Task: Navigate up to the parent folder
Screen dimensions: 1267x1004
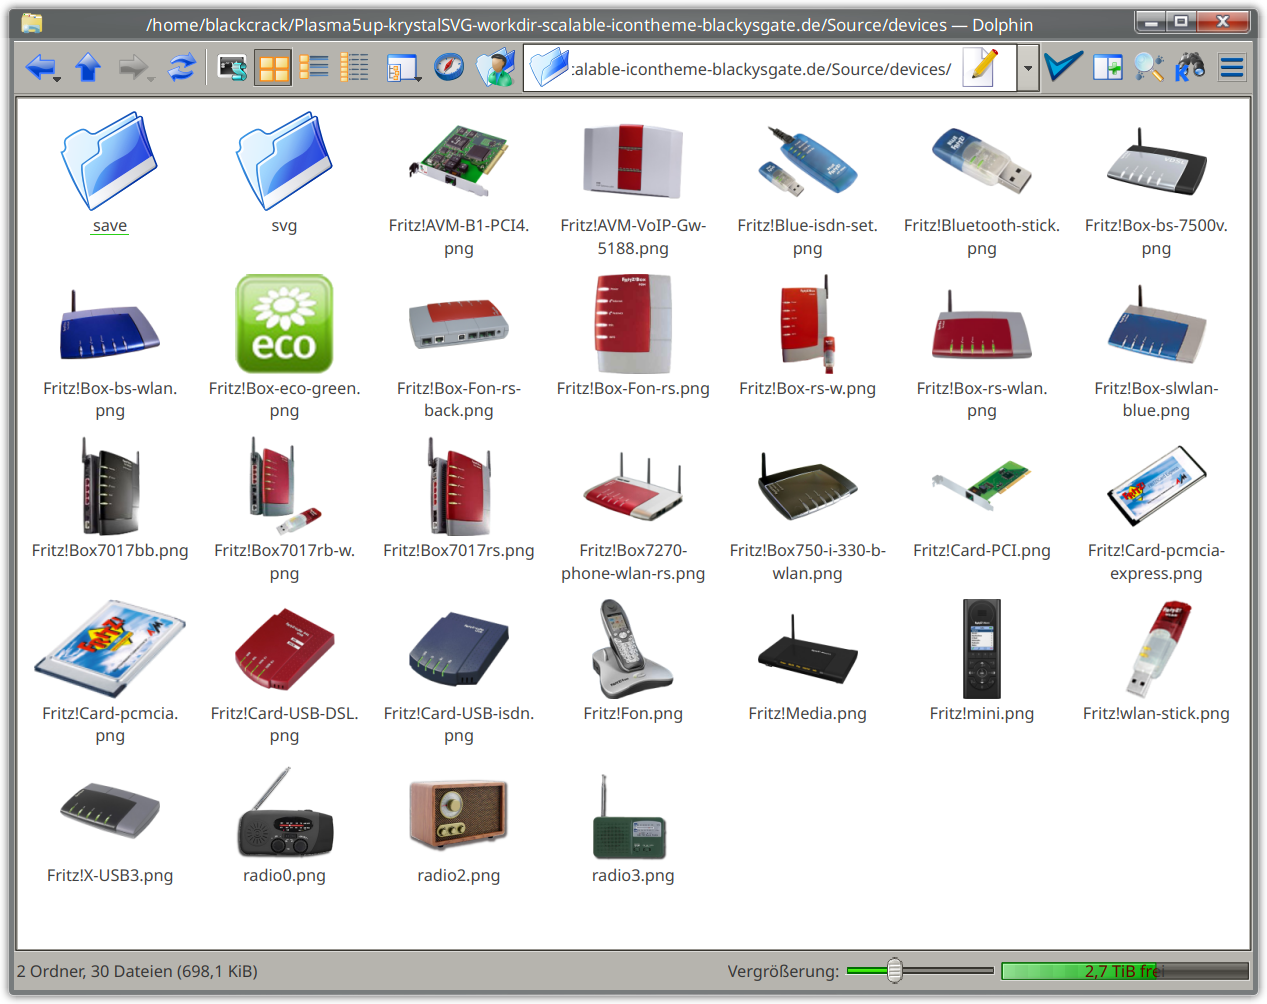Action: [x=88, y=68]
